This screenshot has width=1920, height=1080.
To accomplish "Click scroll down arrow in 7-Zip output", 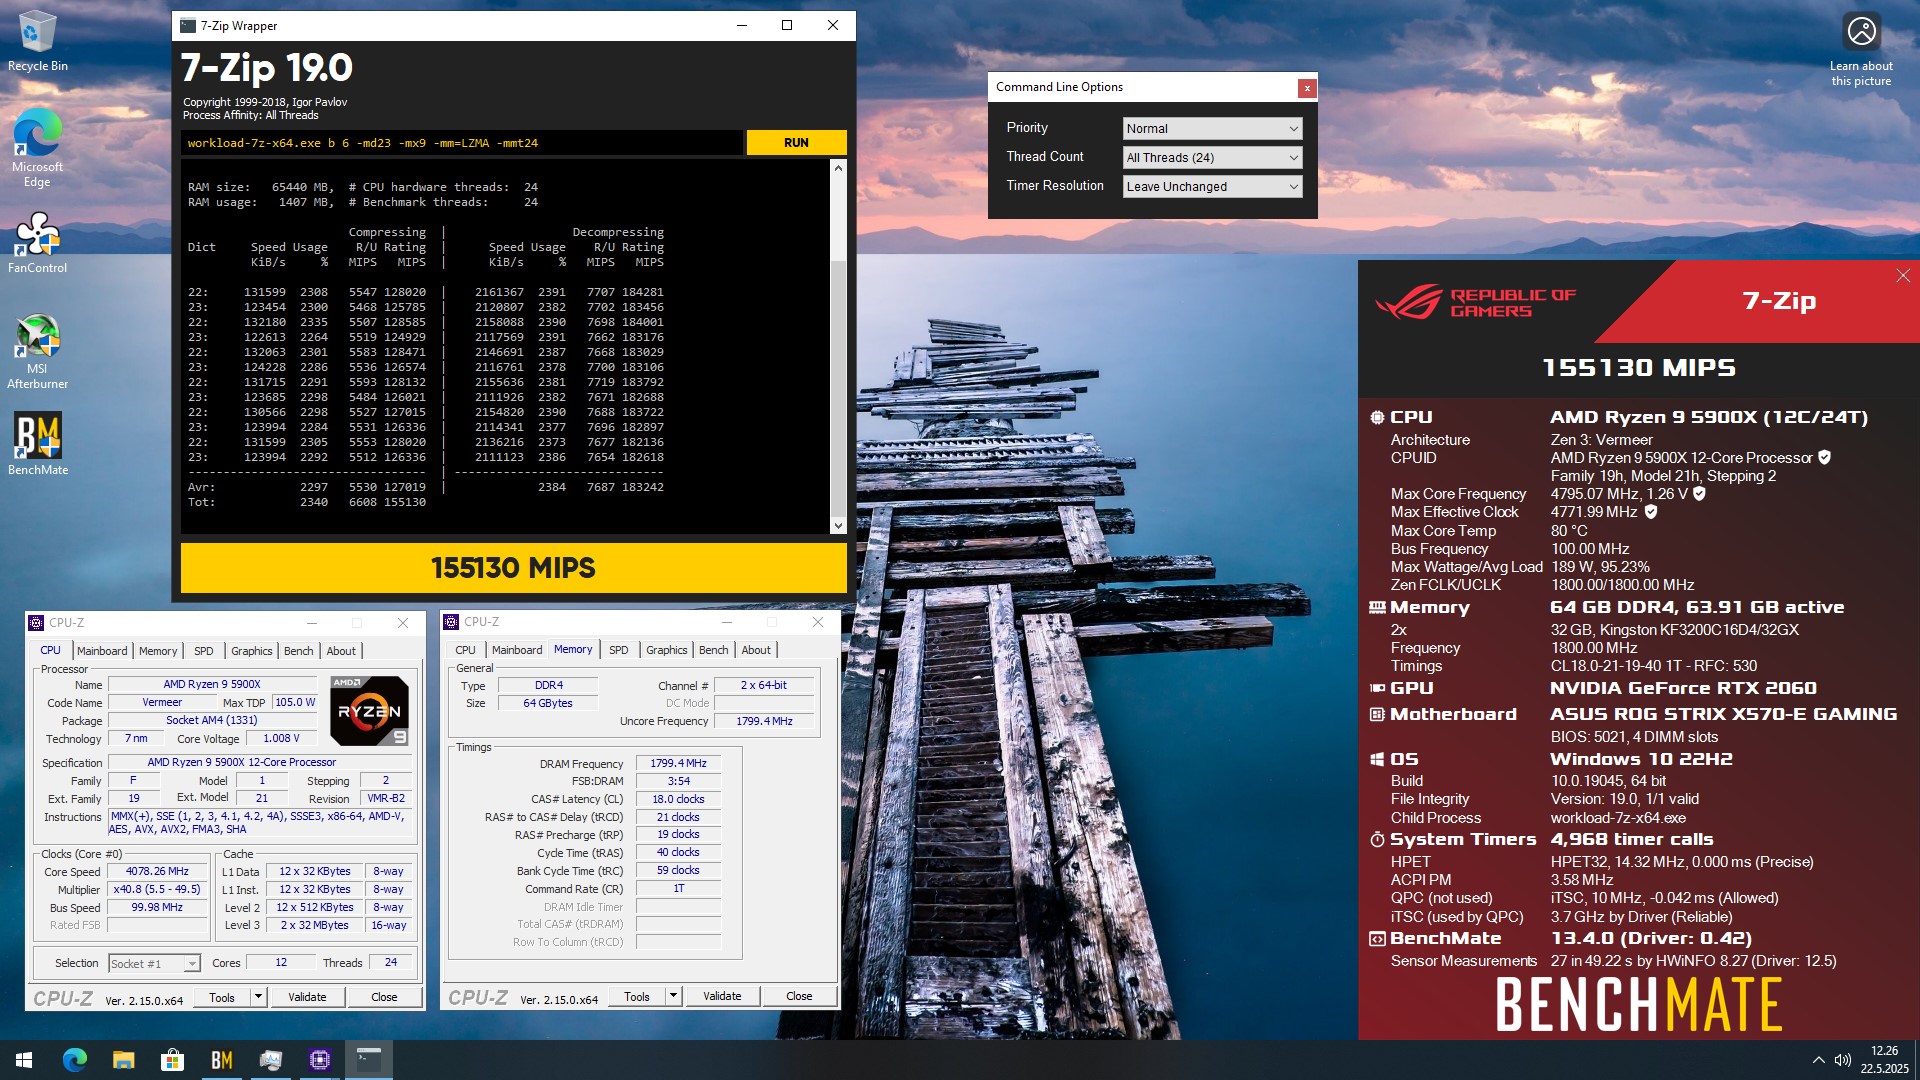I will [x=838, y=526].
